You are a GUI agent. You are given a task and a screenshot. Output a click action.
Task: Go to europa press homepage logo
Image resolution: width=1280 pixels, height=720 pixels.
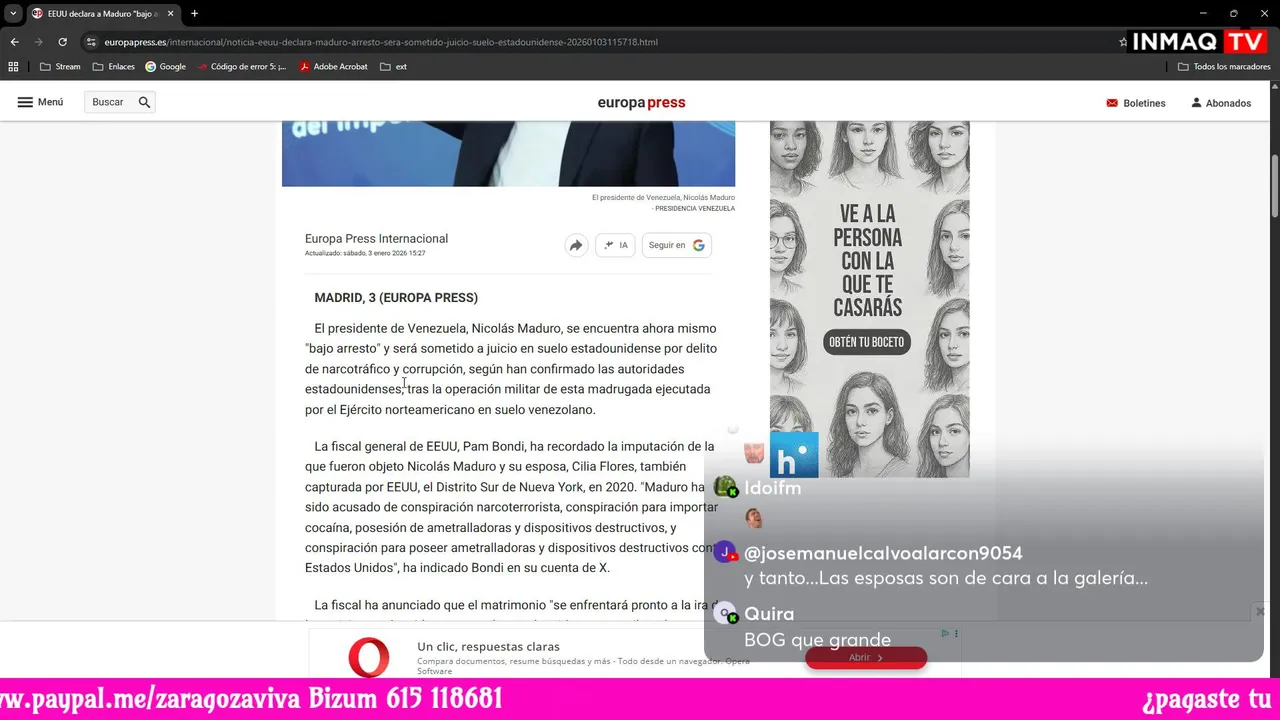click(641, 102)
